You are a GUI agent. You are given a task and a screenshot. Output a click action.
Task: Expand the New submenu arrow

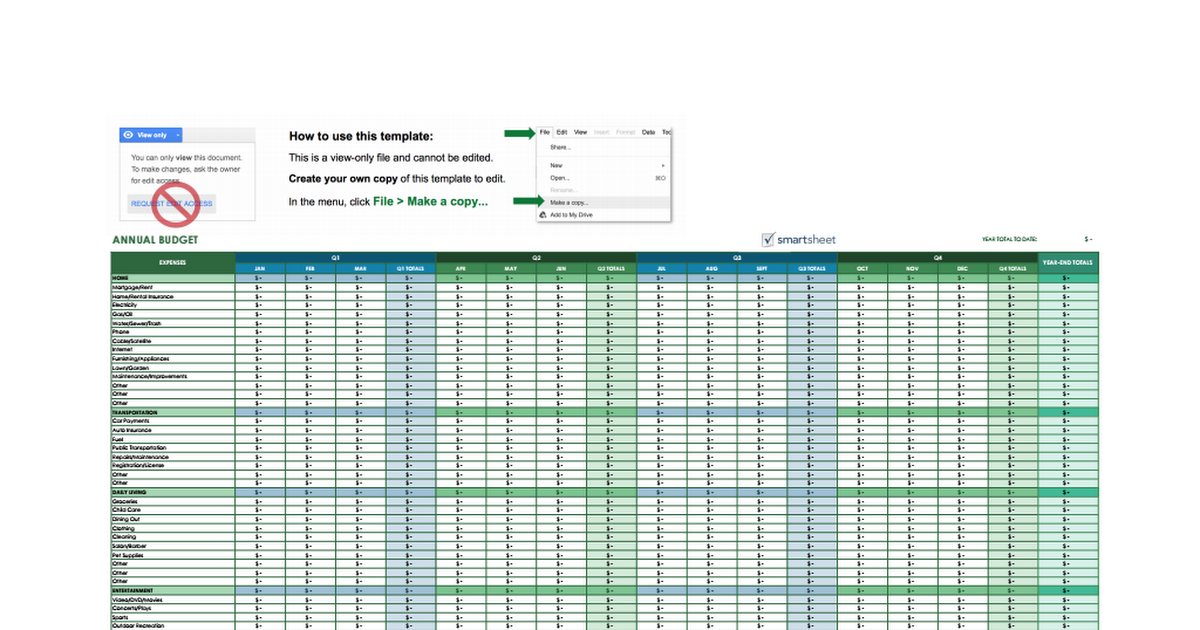[663, 165]
